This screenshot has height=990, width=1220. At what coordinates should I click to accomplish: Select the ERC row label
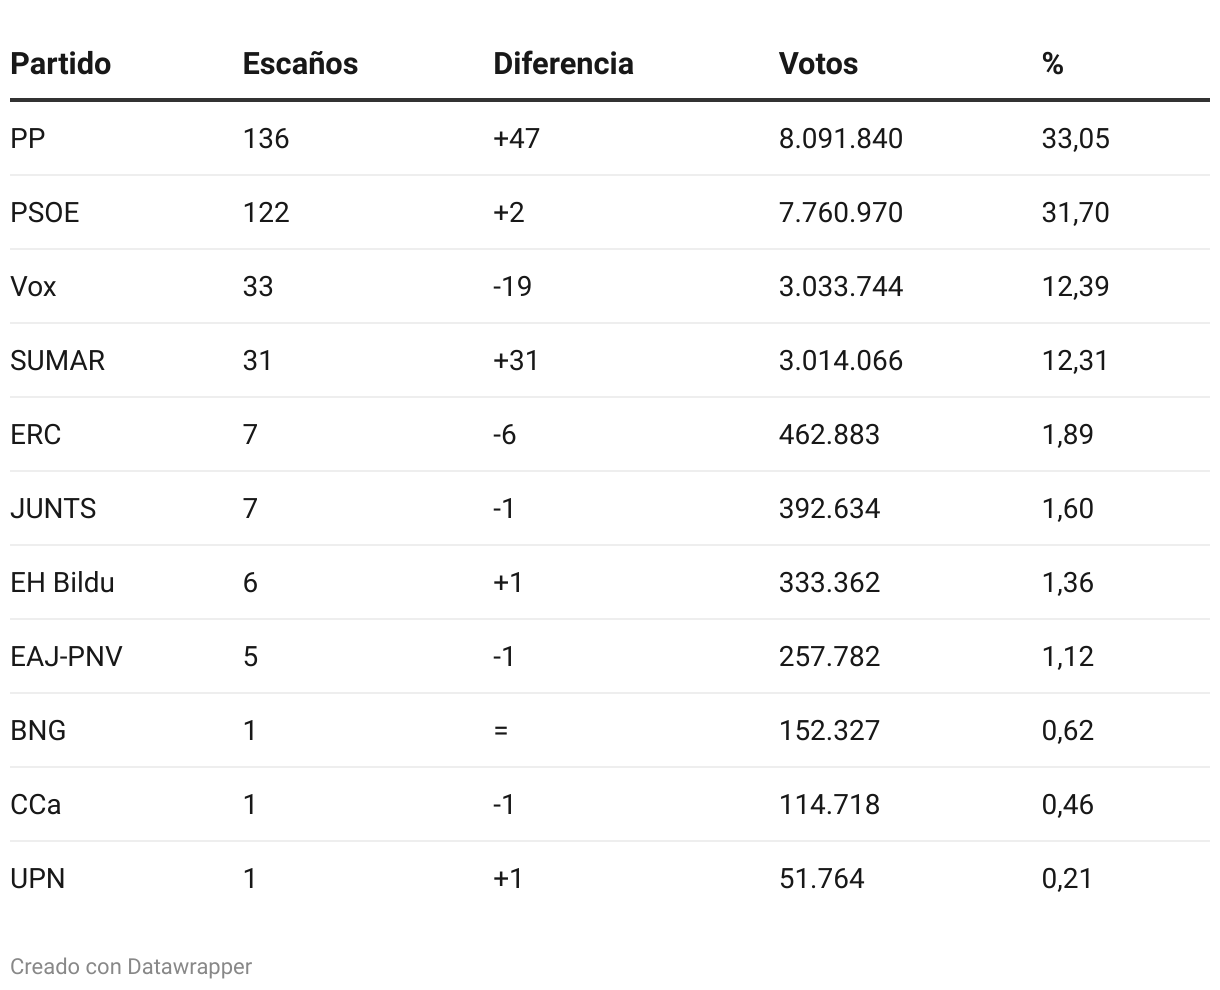pos(35,434)
